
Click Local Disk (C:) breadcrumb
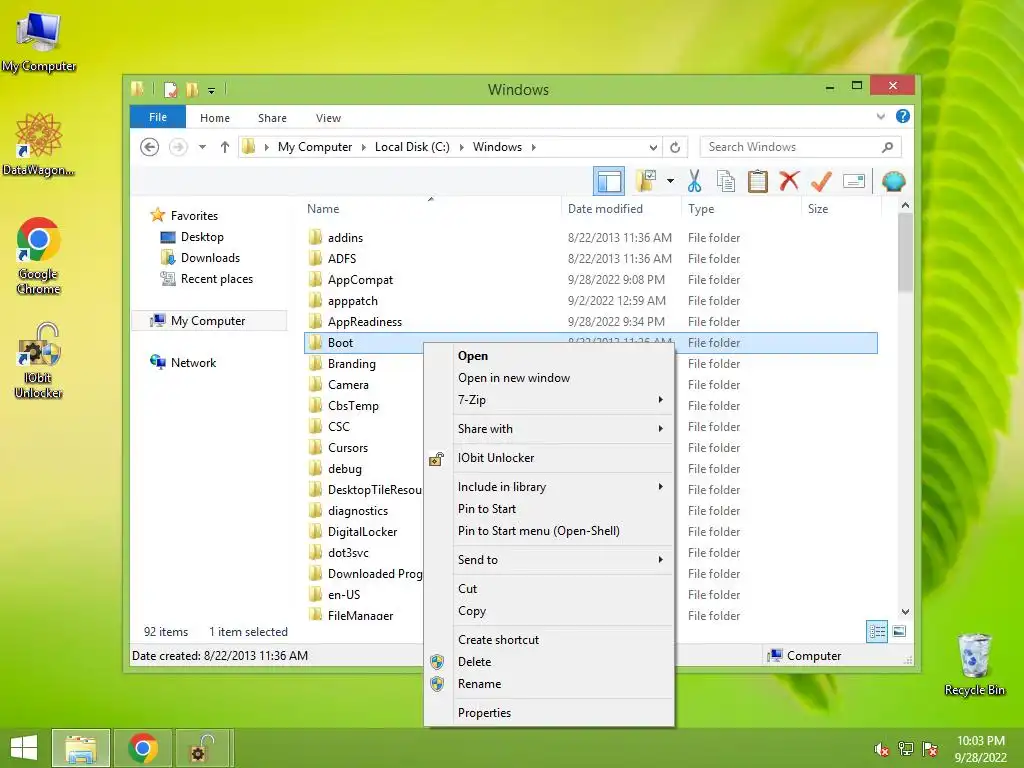pyautogui.click(x=412, y=147)
